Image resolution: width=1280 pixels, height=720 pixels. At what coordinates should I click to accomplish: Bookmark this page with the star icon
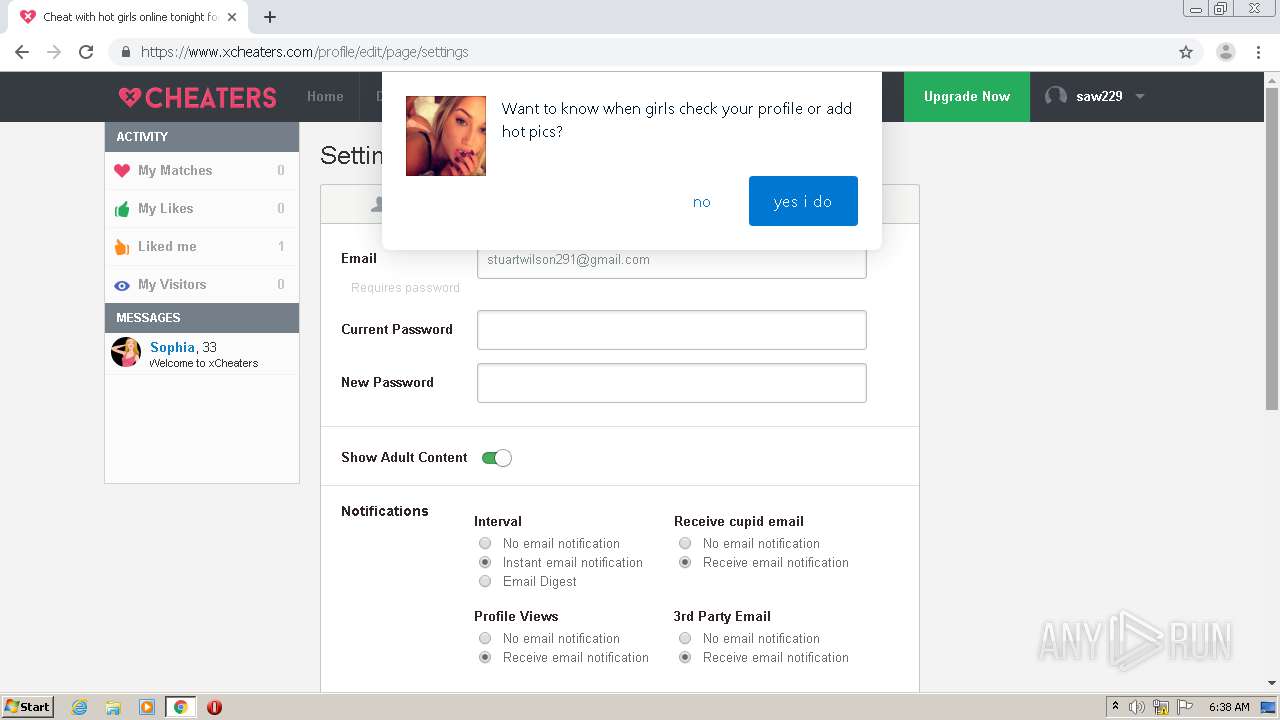[1186, 52]
